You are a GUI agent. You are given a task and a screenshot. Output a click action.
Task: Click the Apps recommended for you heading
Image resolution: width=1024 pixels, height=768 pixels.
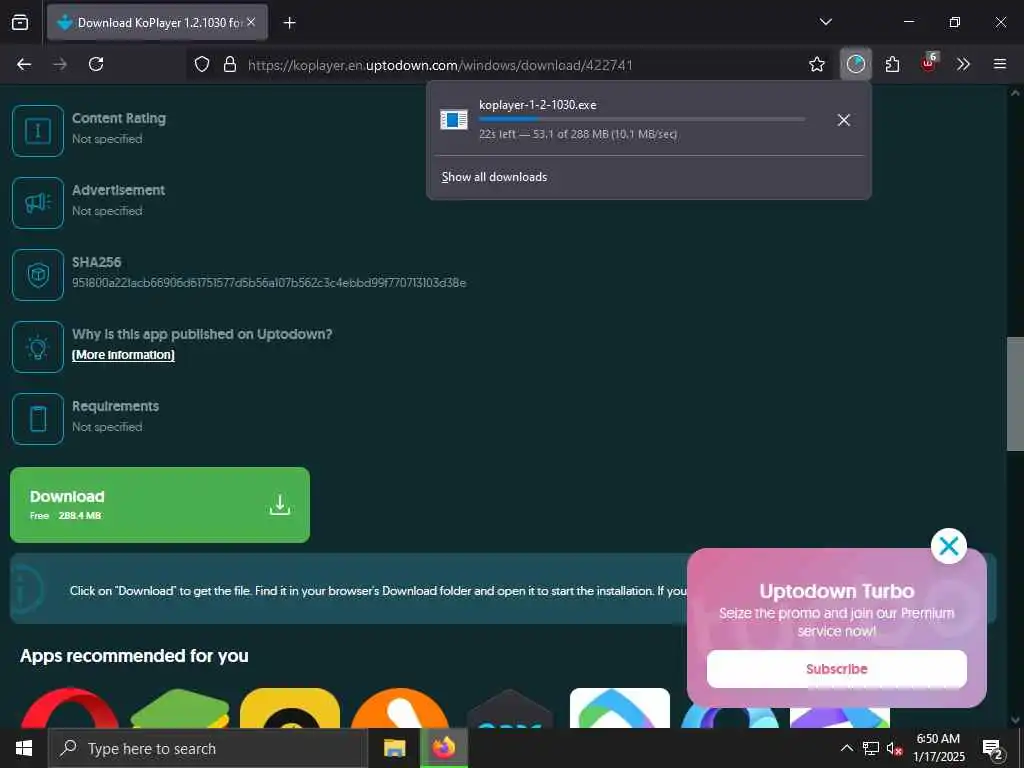tap(135, 656)
